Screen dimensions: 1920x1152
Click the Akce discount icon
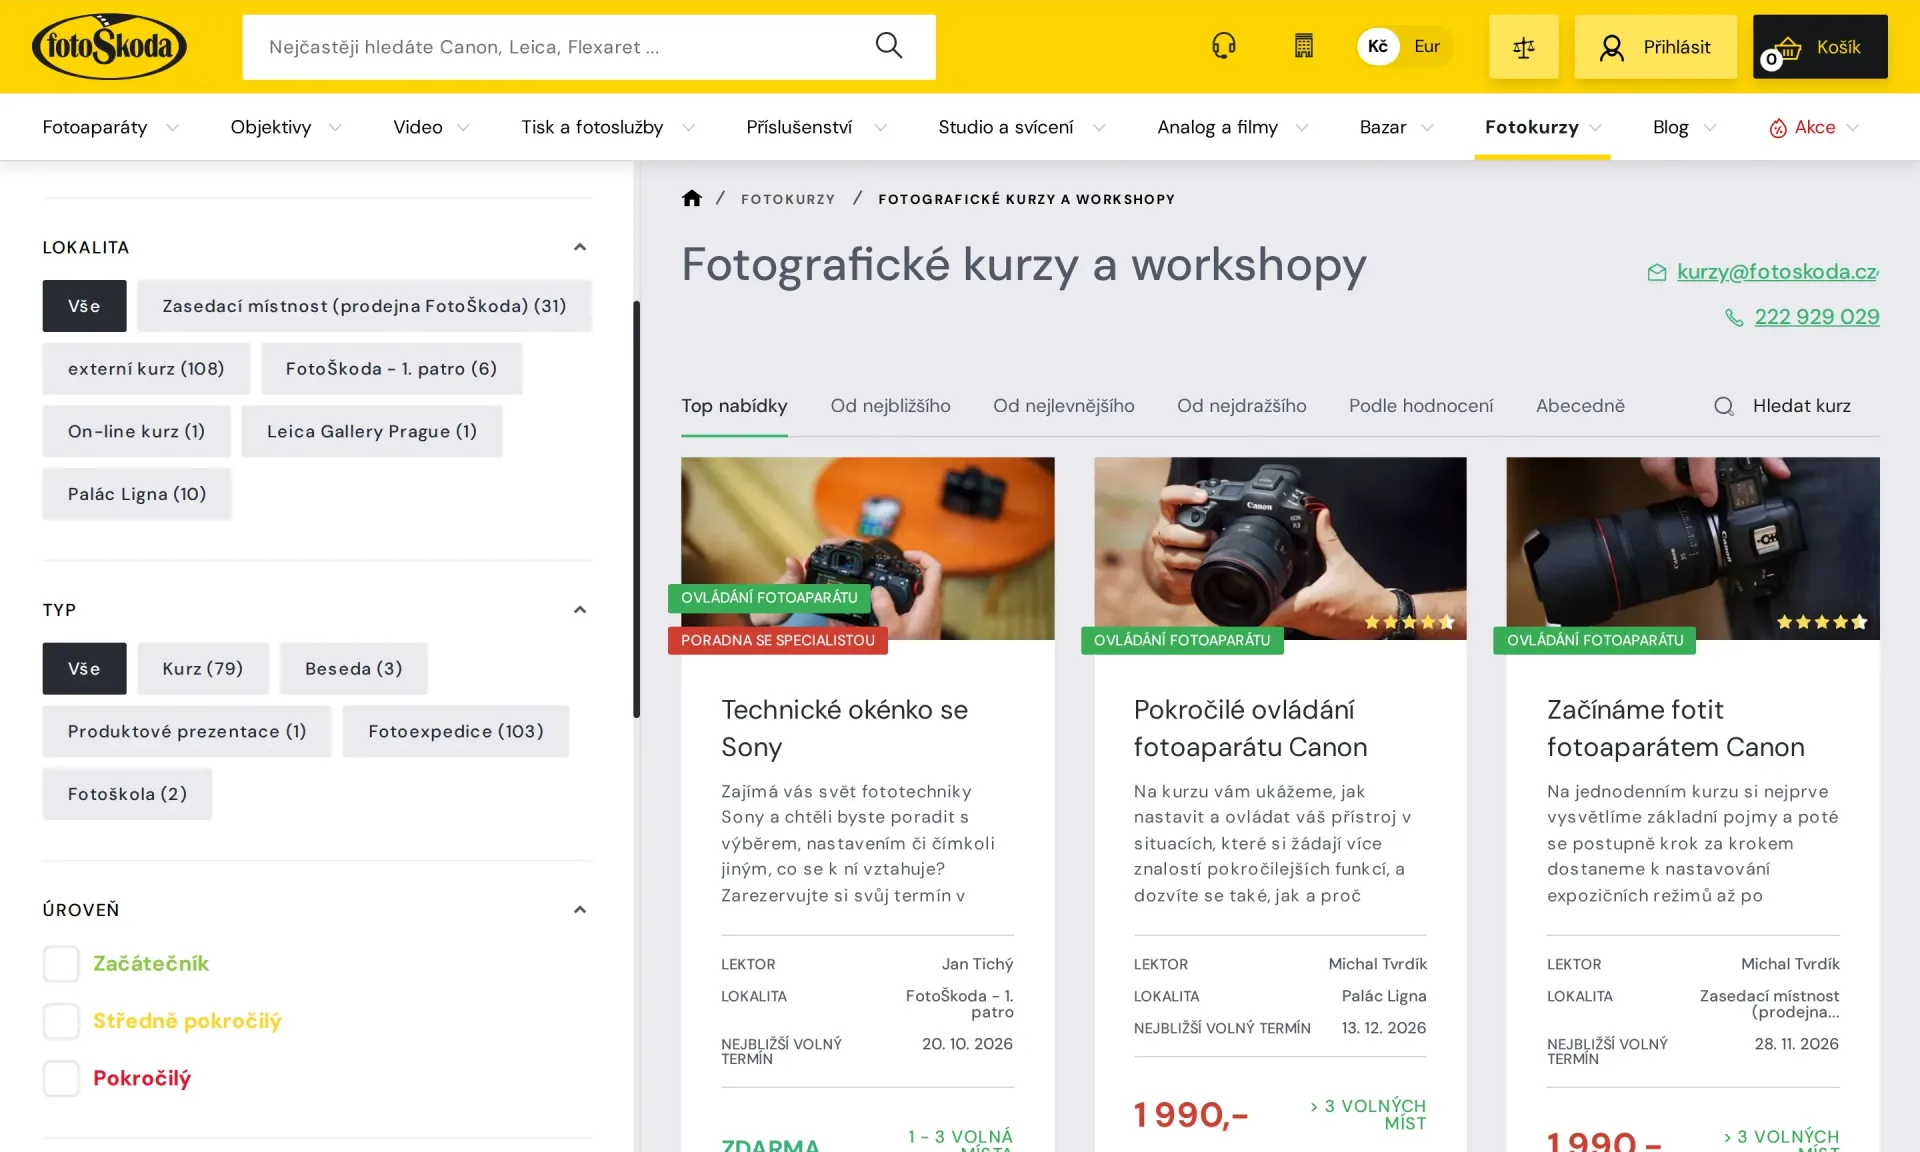pyautogui.click(x=1777, y=128)
